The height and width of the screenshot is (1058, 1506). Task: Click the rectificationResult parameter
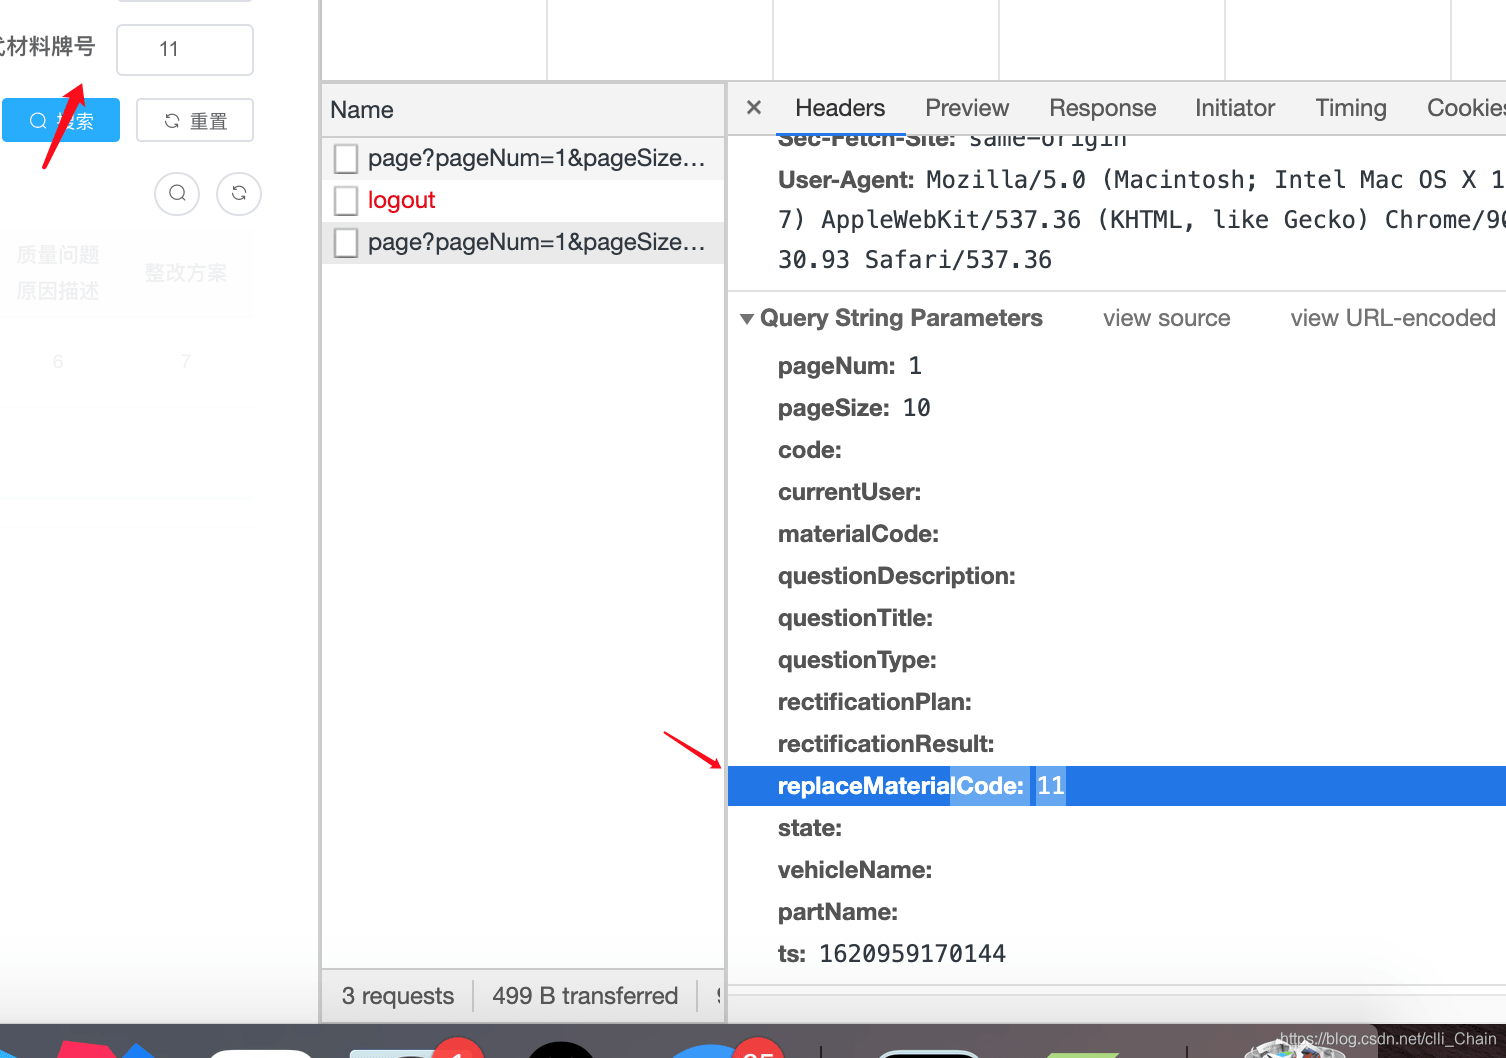886,744
